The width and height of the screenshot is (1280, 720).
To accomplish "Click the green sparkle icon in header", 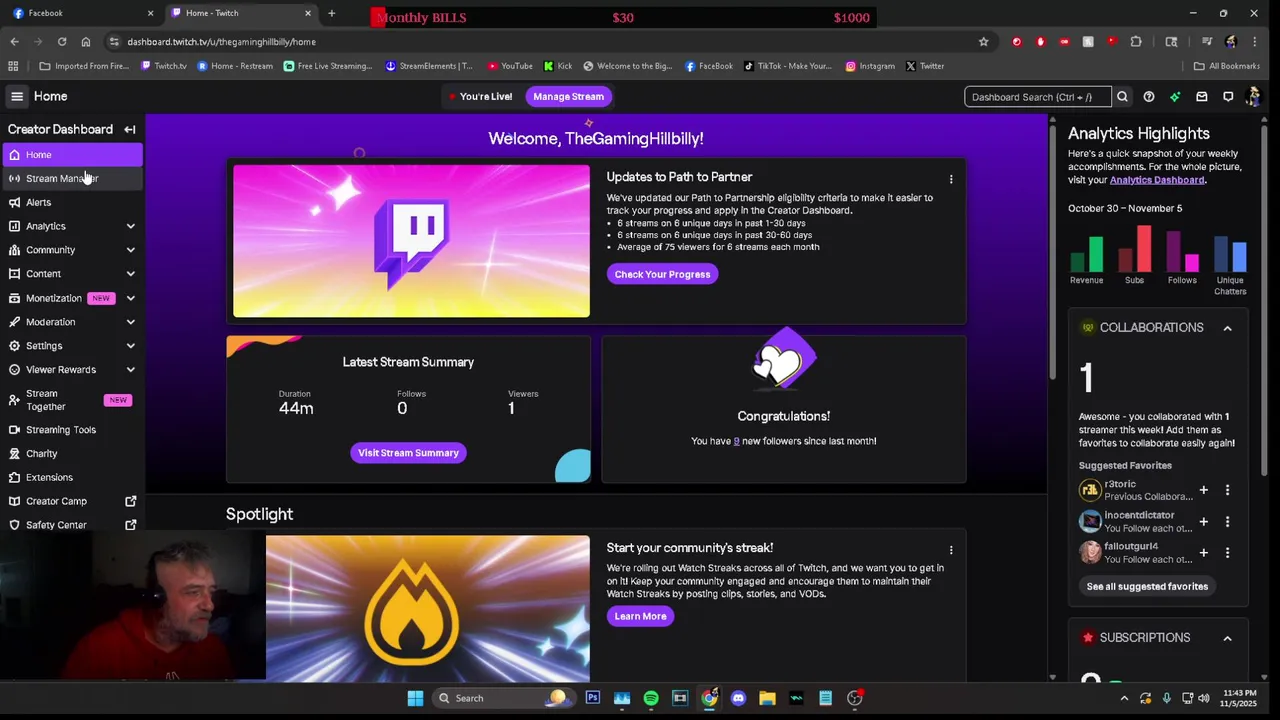I will (1175, 96).
